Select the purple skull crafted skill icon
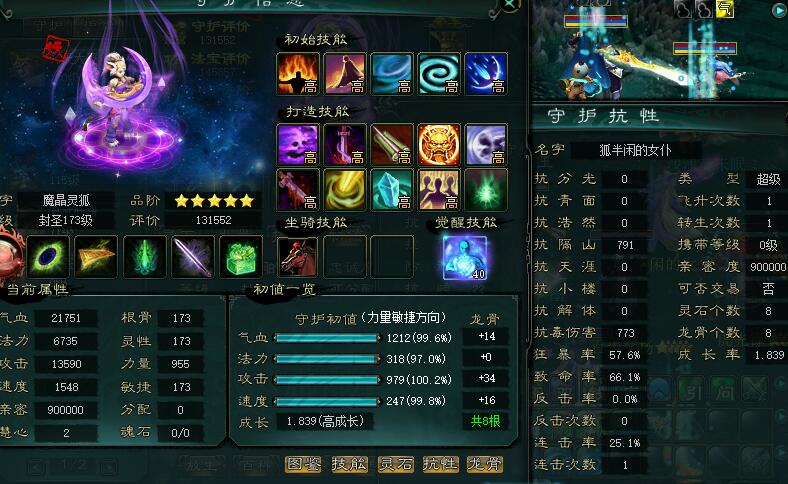This screenshot has width=788, height=484. click(x=298, y=145)
